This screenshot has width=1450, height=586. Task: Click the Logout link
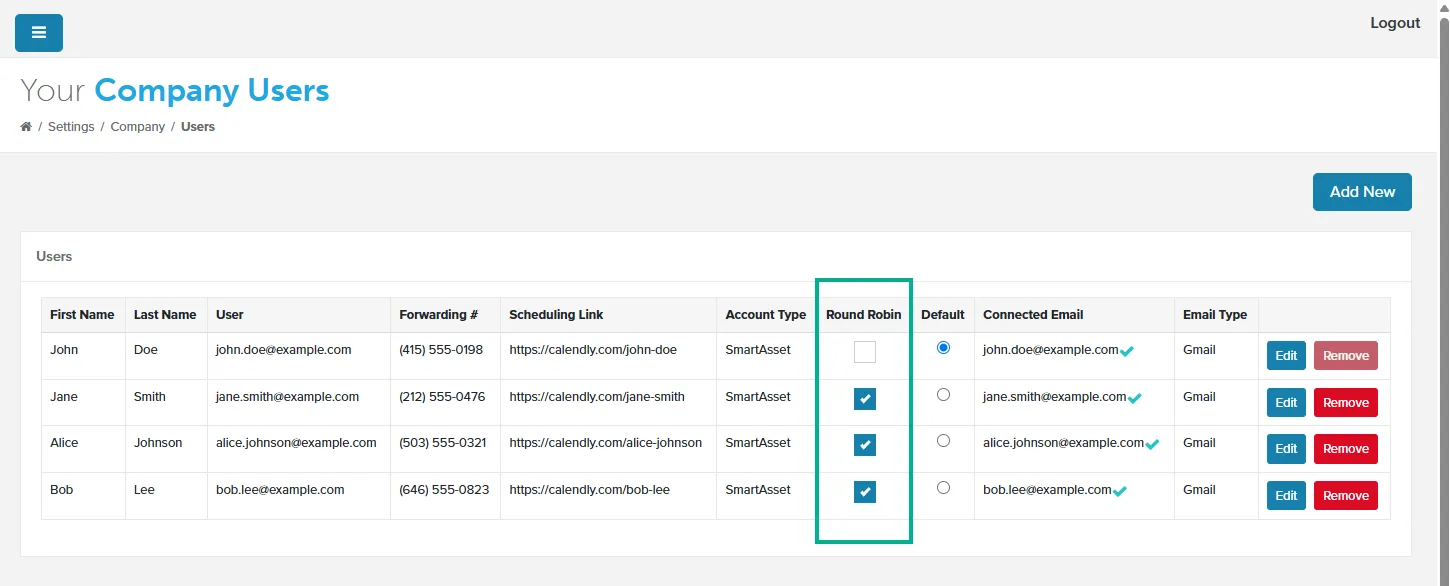coord(1395,23)
